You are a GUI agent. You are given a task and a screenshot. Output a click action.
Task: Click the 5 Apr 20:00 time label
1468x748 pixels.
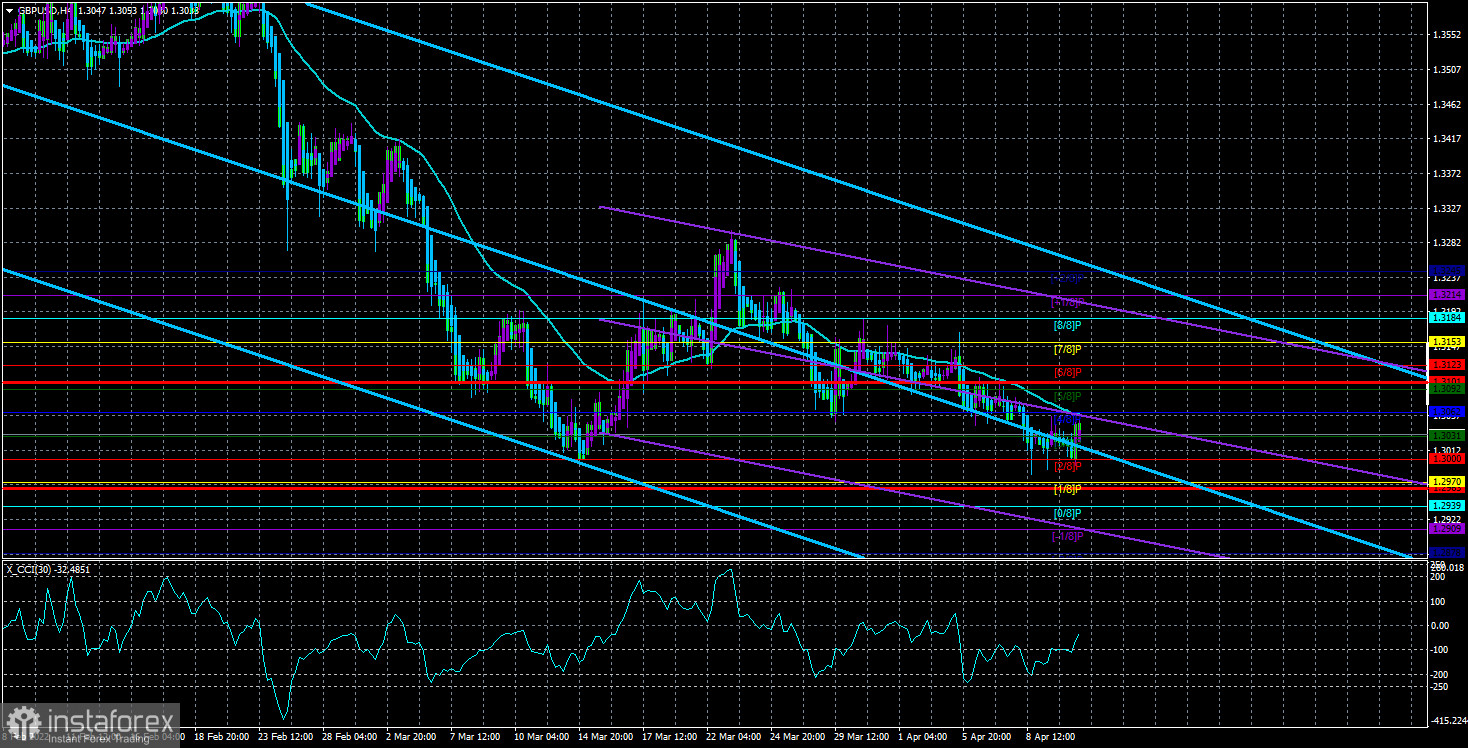989,737
